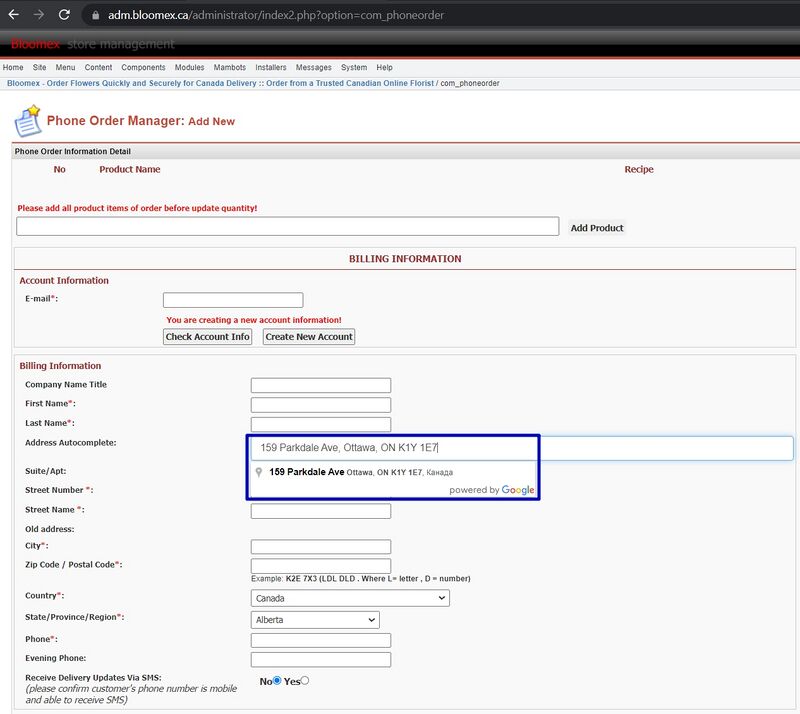The image size is (800, 714).
Task: Click the Account Information heading
Action: 64,280
